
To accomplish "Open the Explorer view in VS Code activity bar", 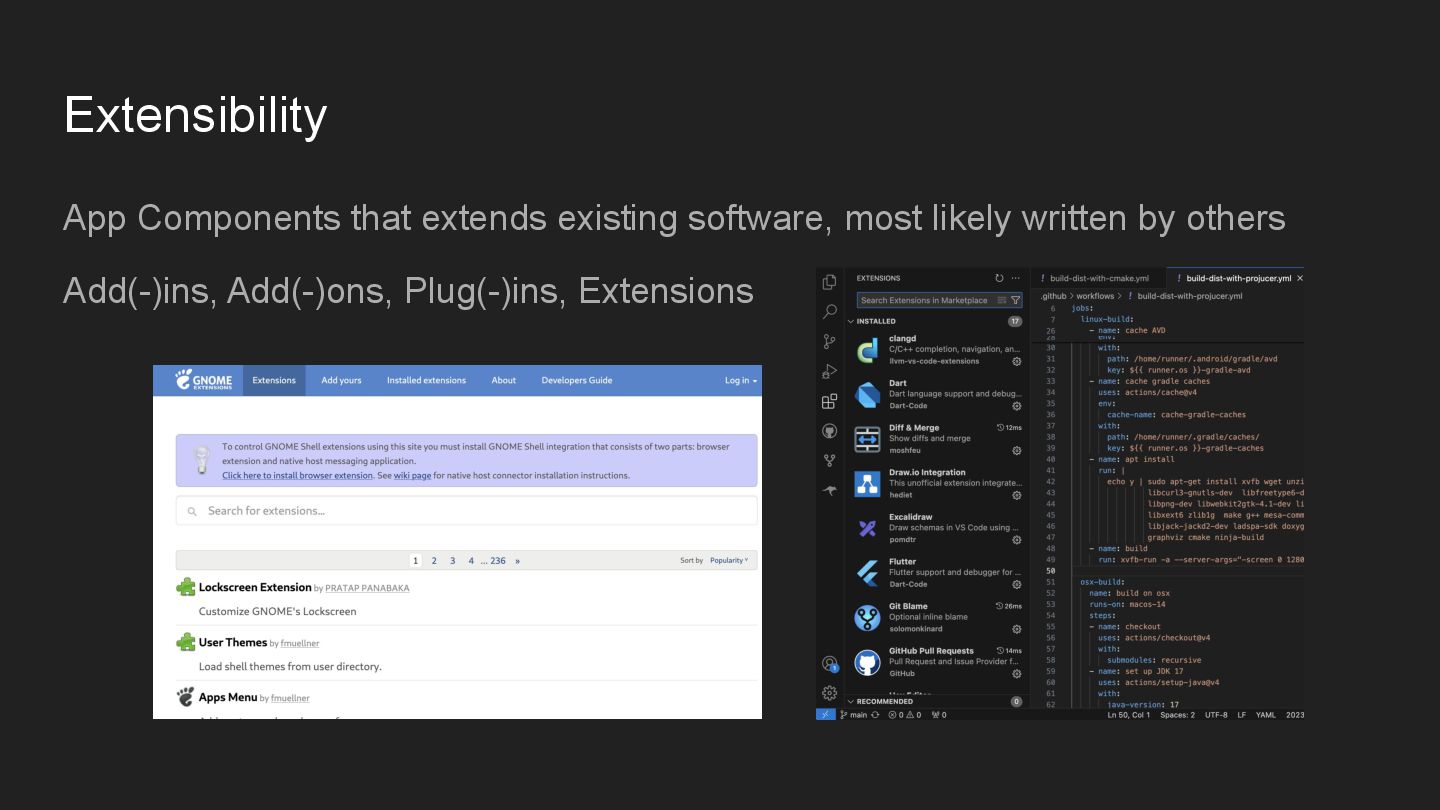I will tap(829, 283).
